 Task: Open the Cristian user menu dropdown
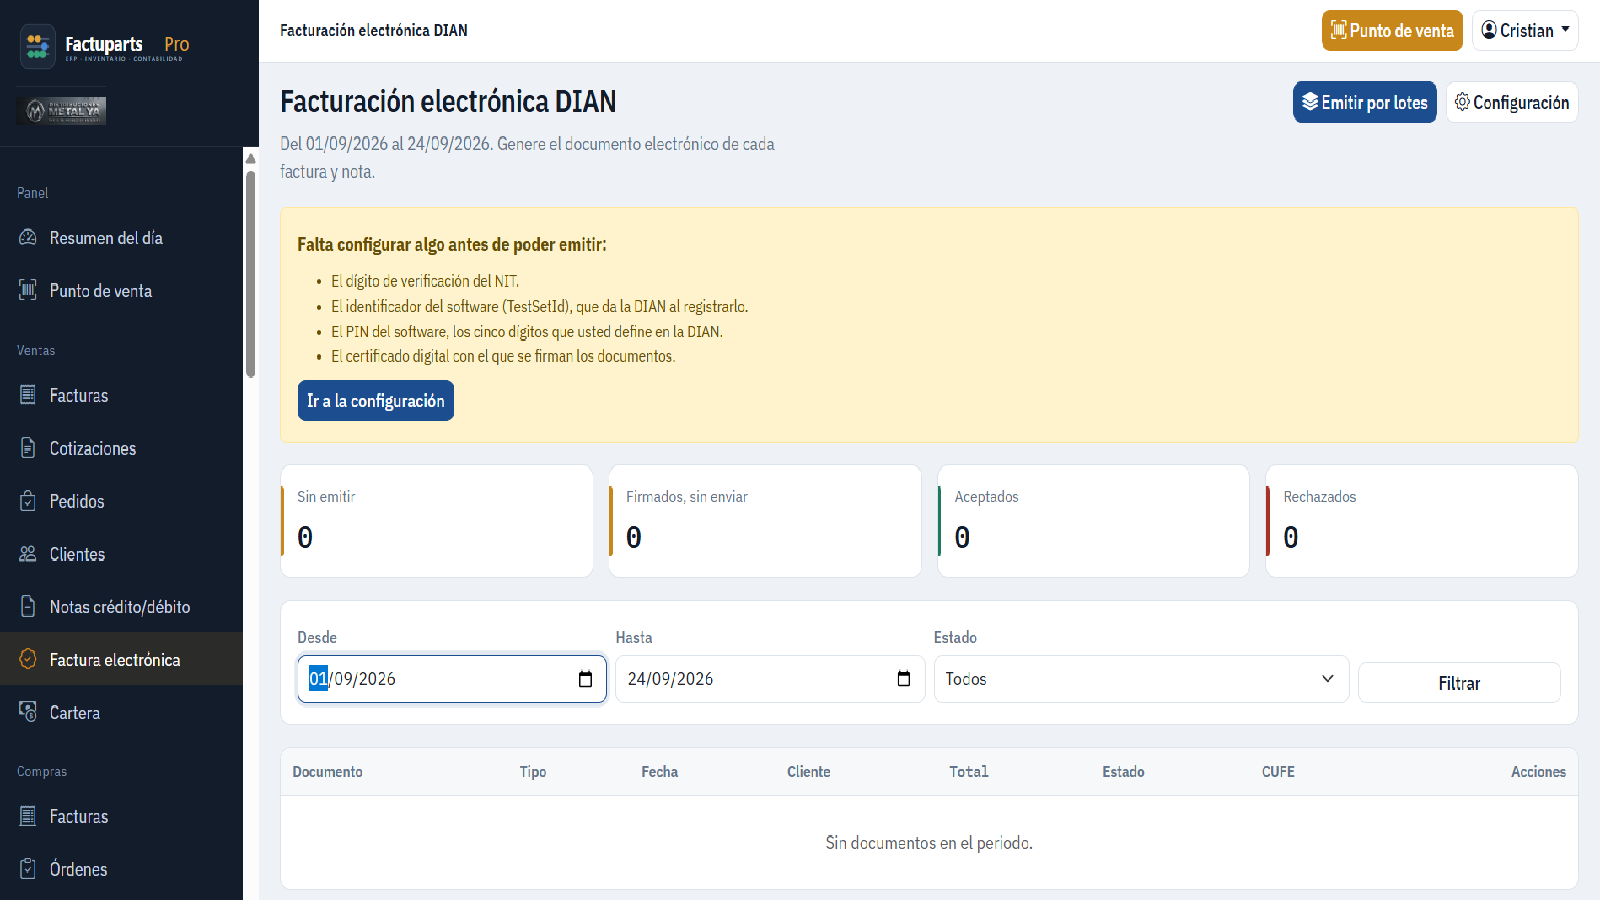(1525, 30)
